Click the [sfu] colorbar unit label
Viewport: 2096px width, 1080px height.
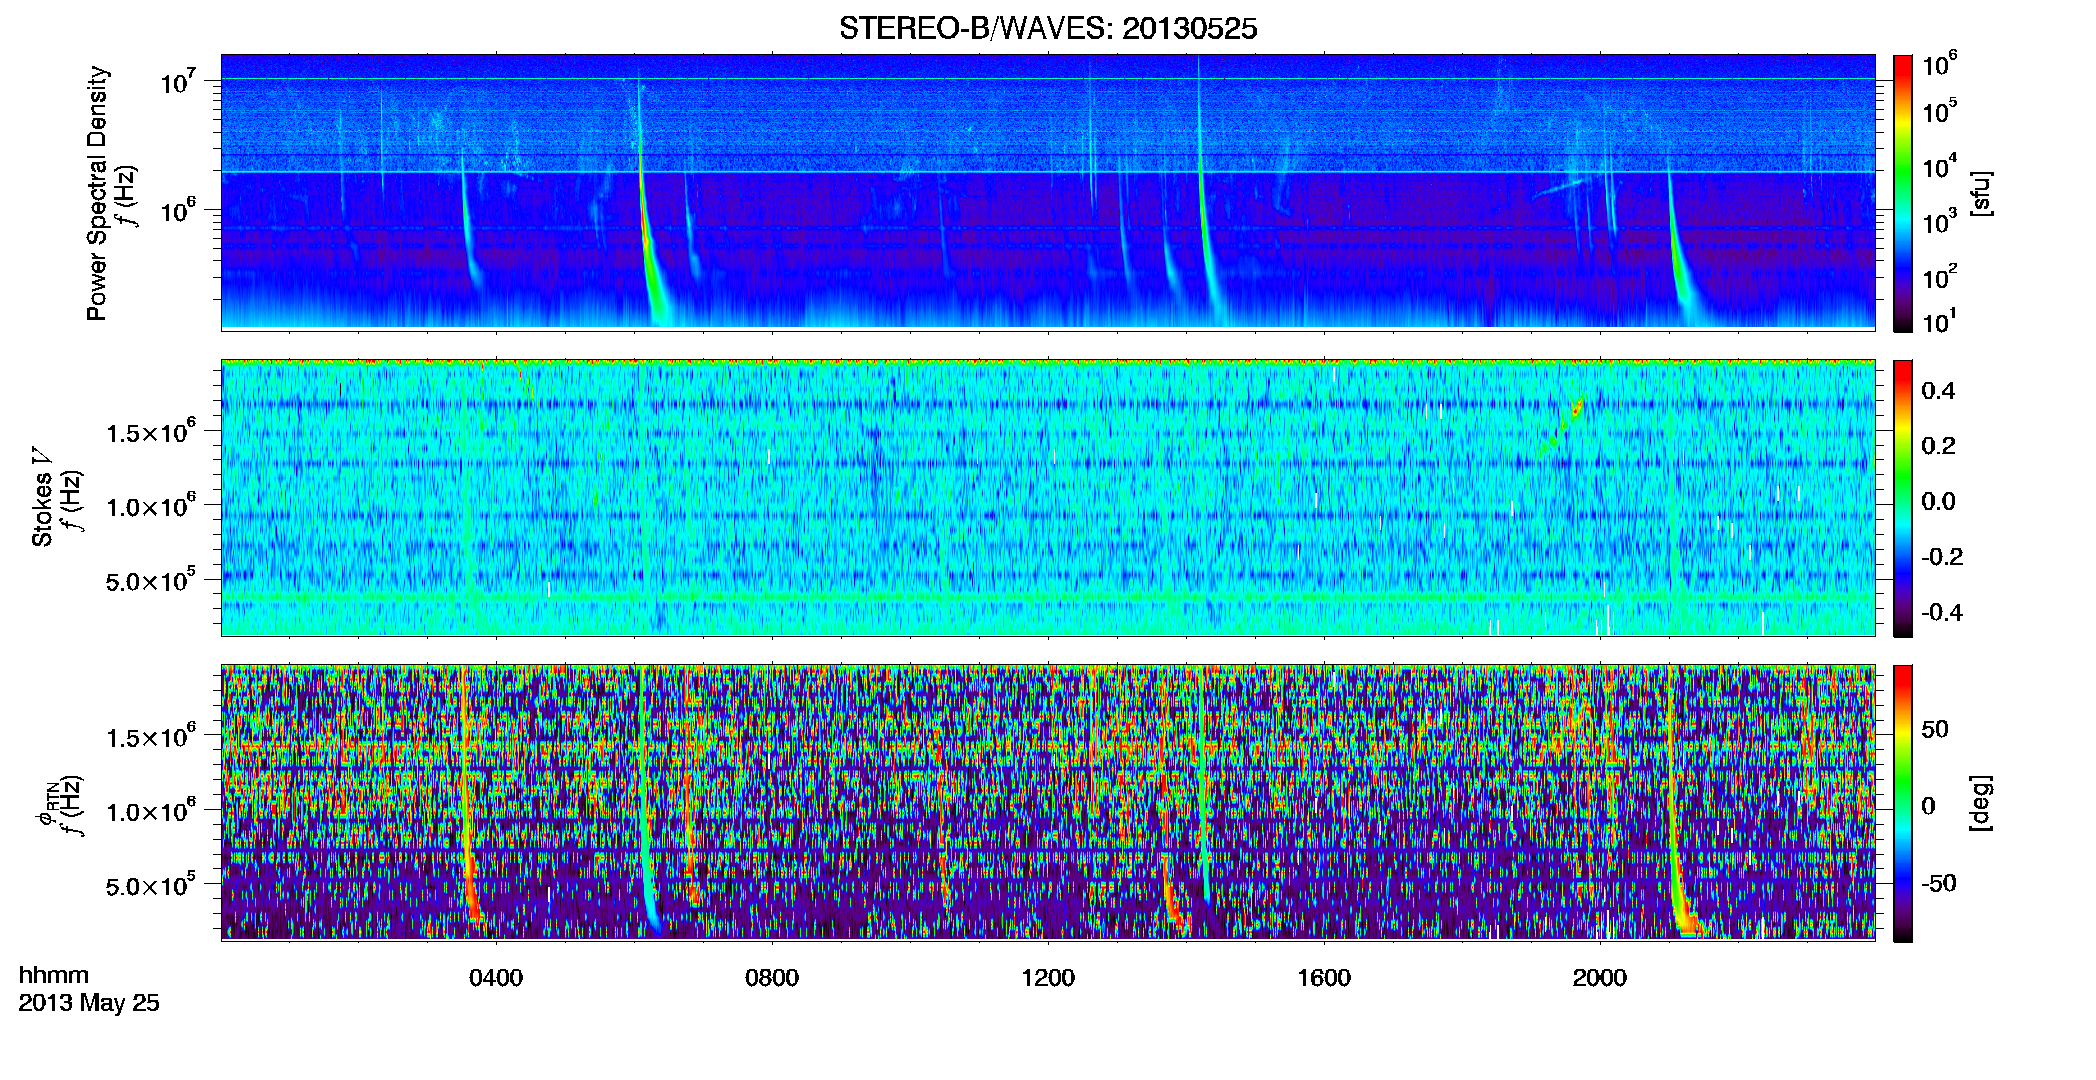[x=1981, y=193]
